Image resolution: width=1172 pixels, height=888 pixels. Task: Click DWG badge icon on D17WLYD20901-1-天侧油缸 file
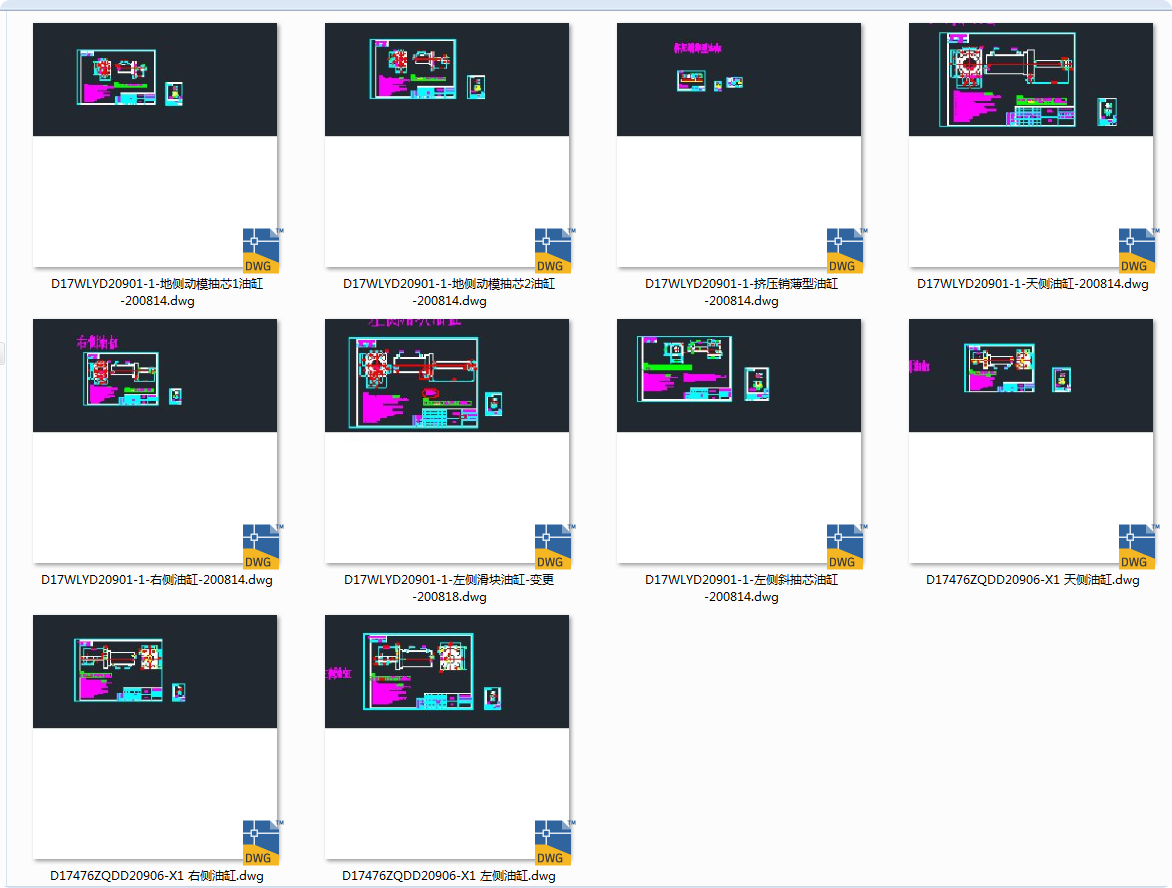[x=1136, y=251]
